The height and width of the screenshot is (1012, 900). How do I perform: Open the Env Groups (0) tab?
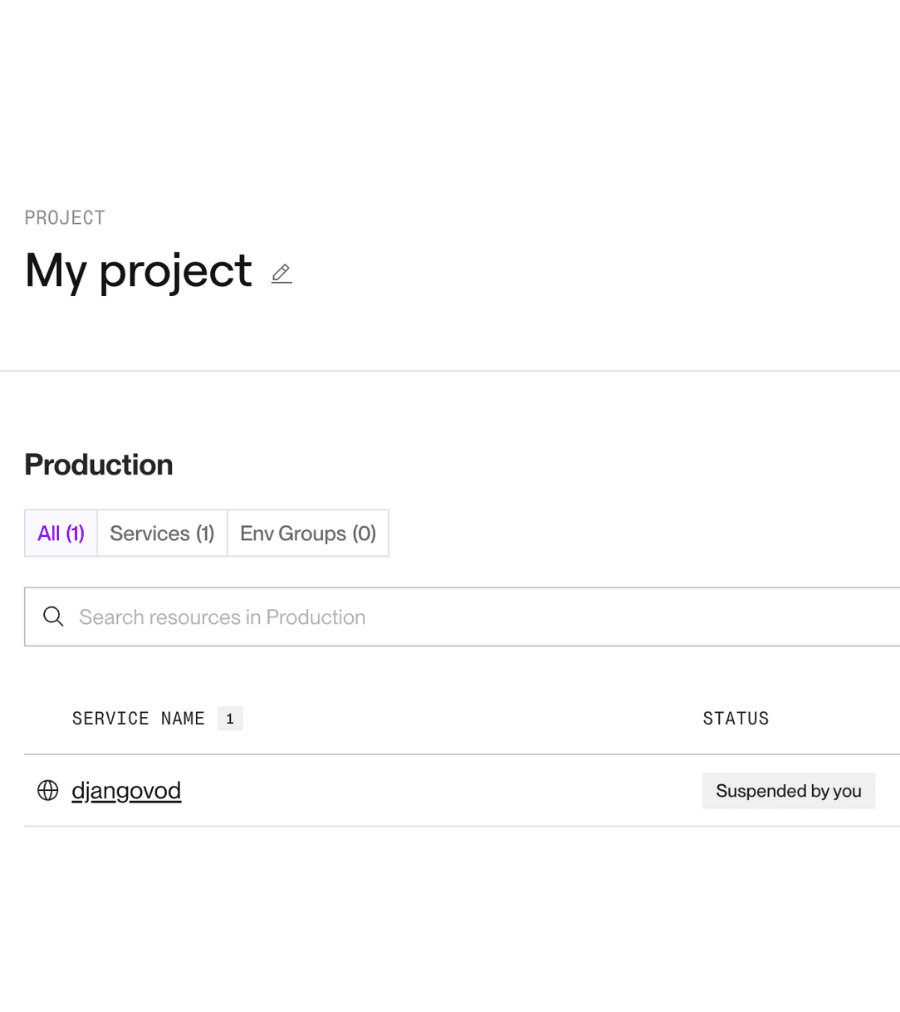click(308, 533)
